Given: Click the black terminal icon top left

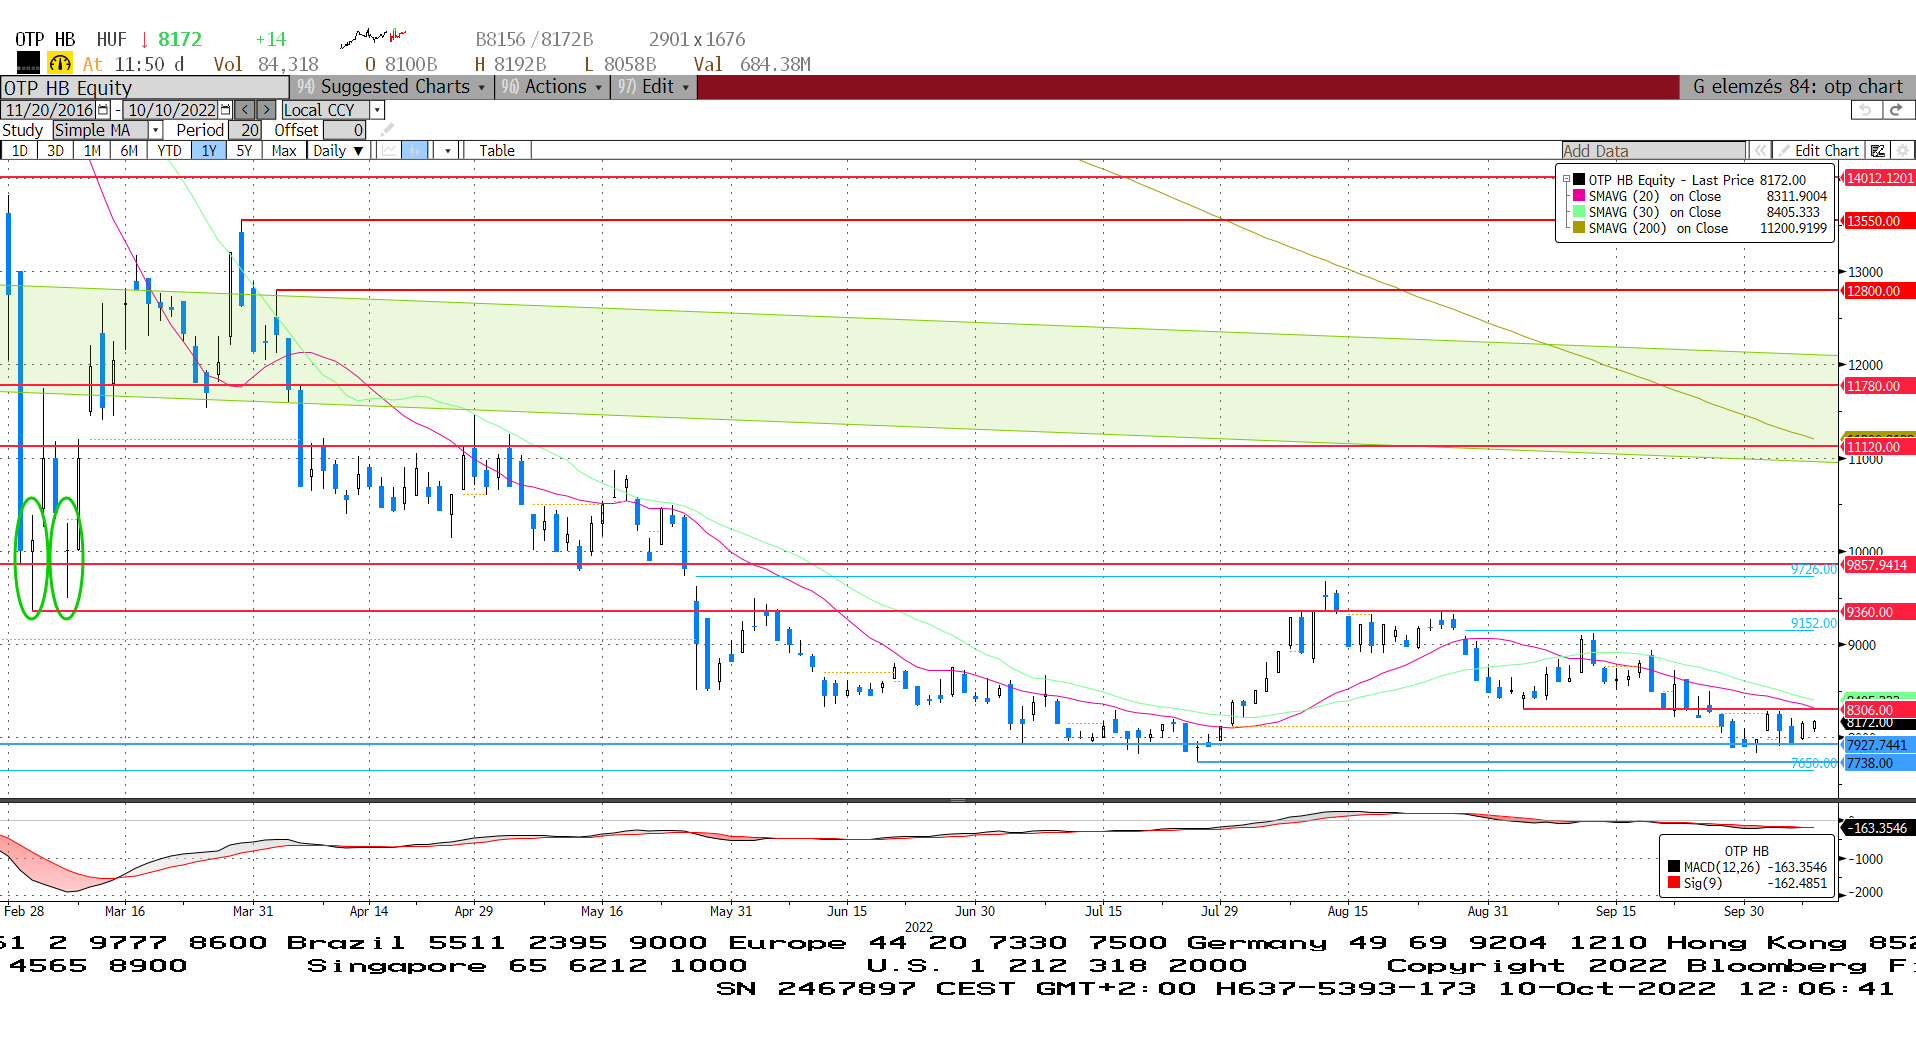Looking at the screenshot, I should point(28,63).
